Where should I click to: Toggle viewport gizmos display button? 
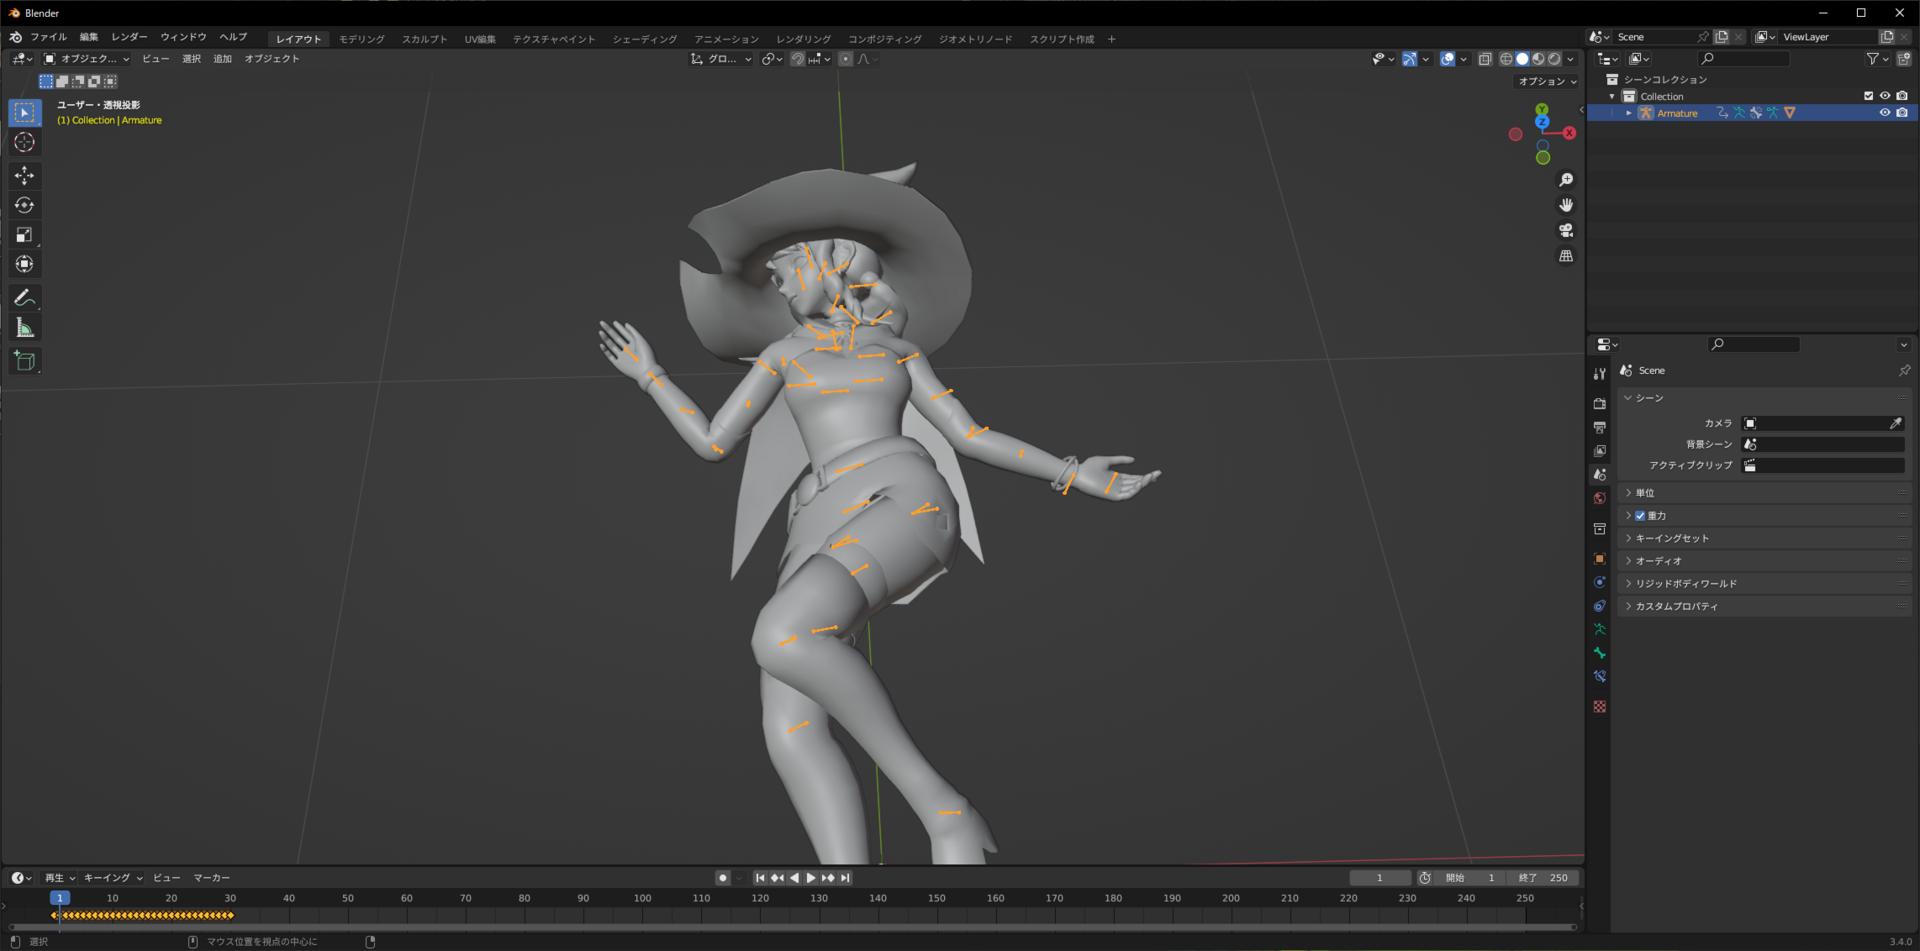(x=1409, y=59)
